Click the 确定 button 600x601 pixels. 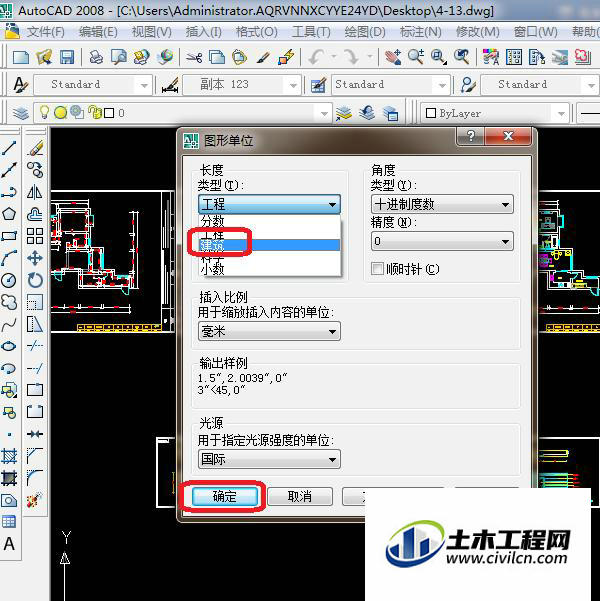click(x=225, y=497)
